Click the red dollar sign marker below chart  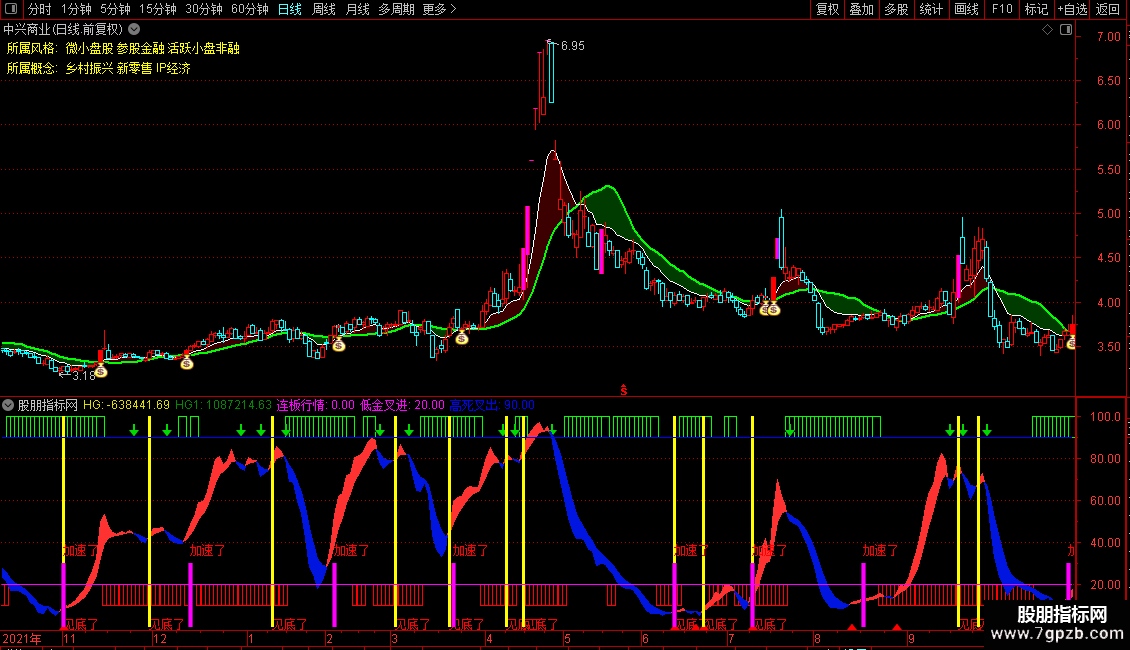(x=624, y=390)
